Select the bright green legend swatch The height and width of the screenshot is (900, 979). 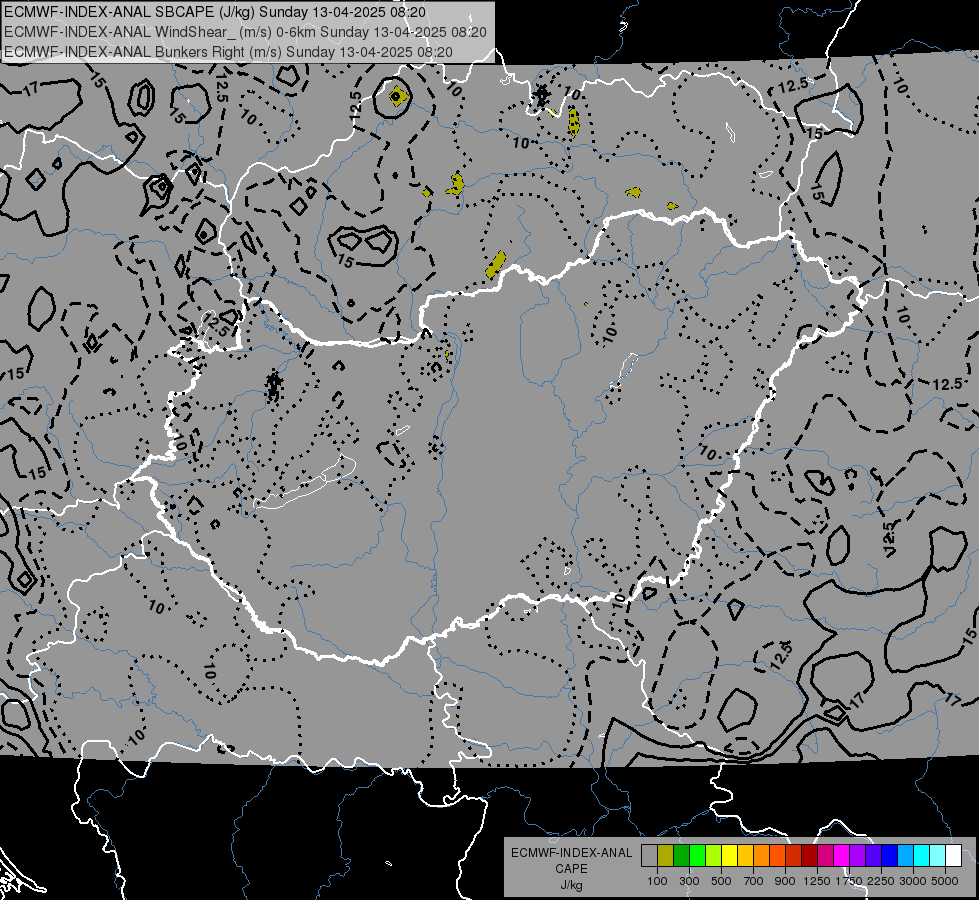697,855
